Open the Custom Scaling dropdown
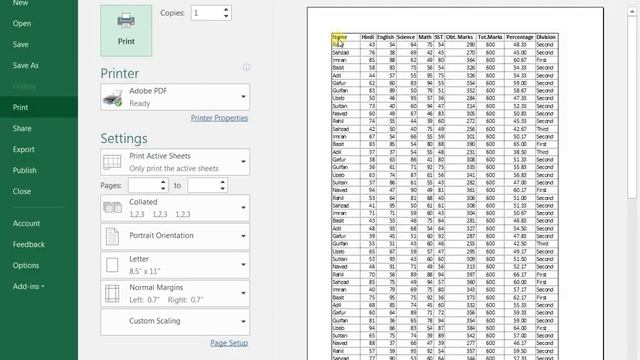Viewport: 640px width, 360px height. click(x=175, y=322)
